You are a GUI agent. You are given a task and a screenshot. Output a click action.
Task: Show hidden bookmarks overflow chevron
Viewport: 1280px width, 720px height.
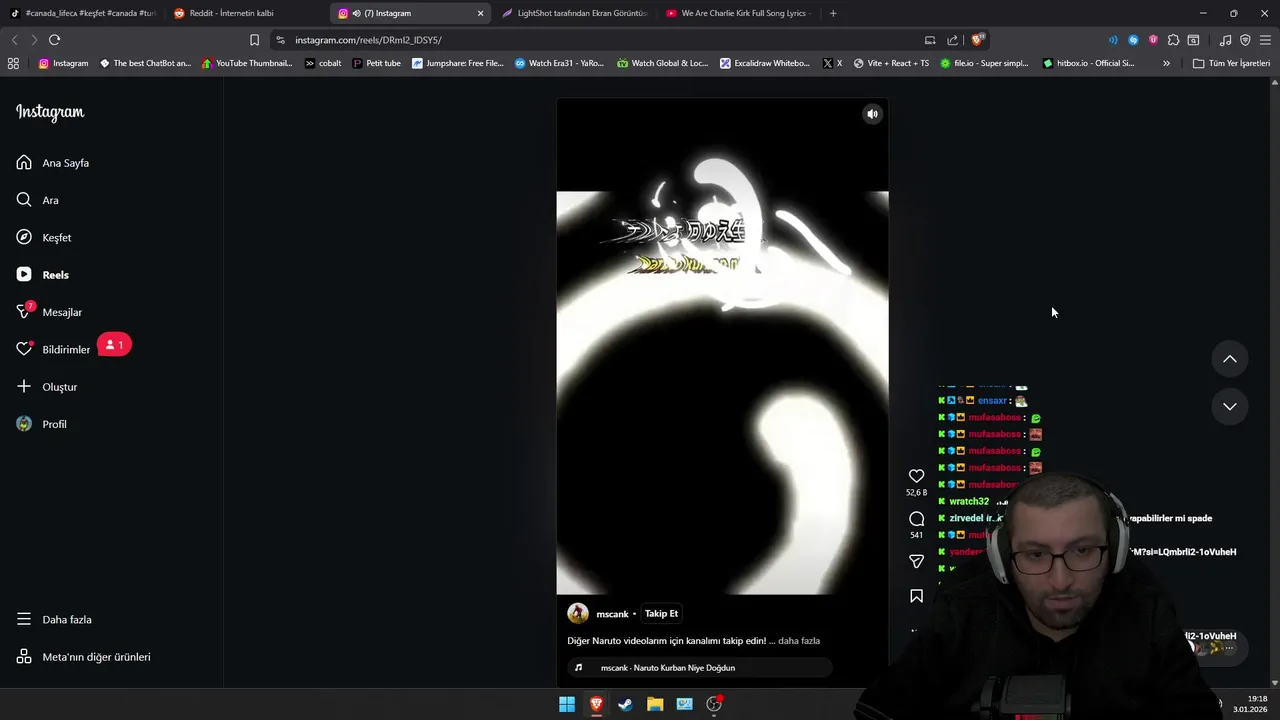[x=1166, y=63]
